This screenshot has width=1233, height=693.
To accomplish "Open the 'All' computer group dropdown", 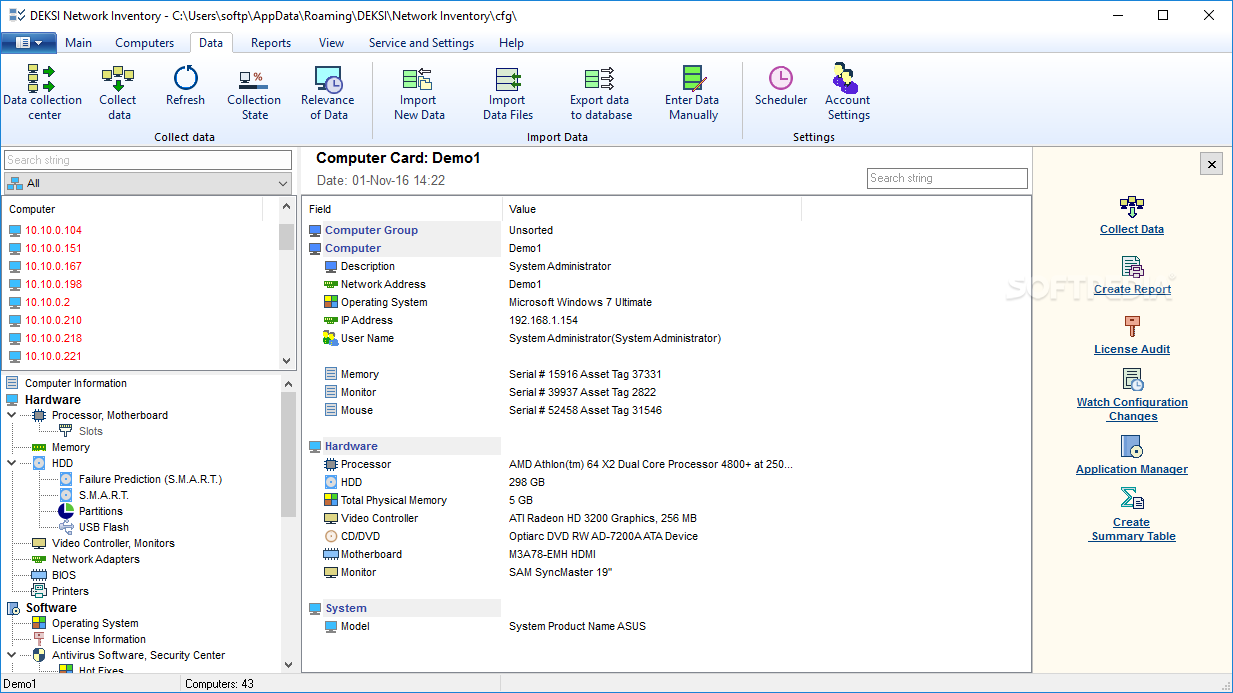I will click(x=147, y=183).
